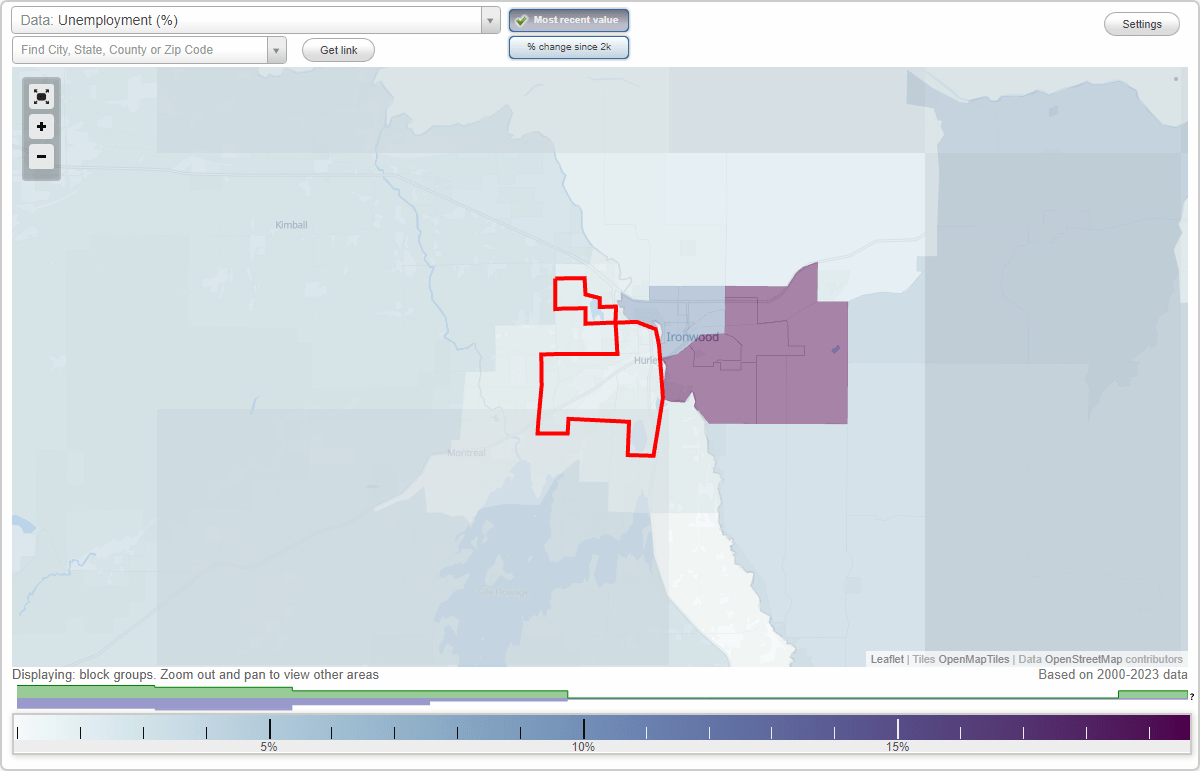Image resolution: width=1200 pixels, height=771 pixels.
Task: Click the histogram help question mark
Action: [1192, 696]
